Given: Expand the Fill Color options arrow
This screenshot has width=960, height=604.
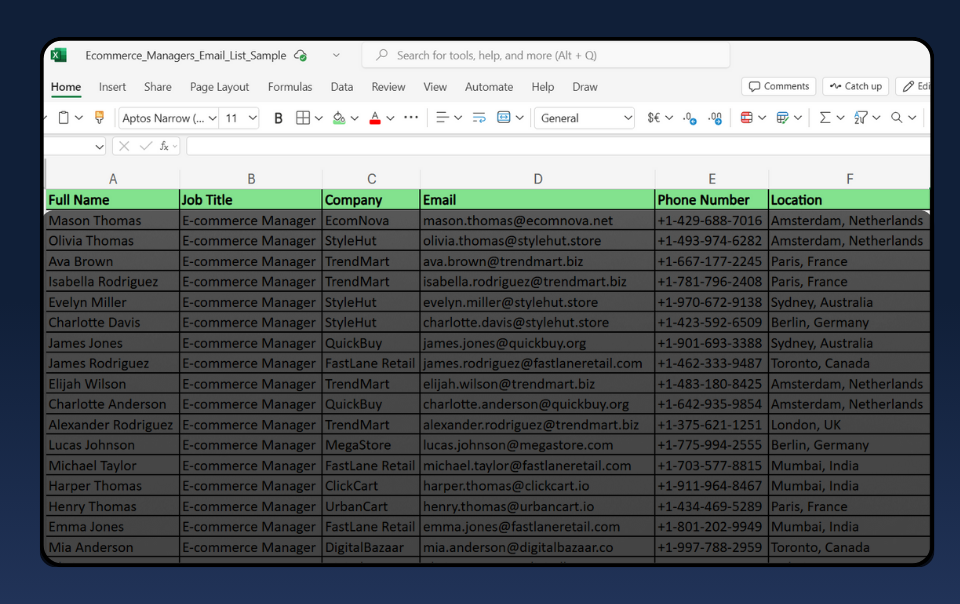Looking at the screenshot, I should click(354, 118).
